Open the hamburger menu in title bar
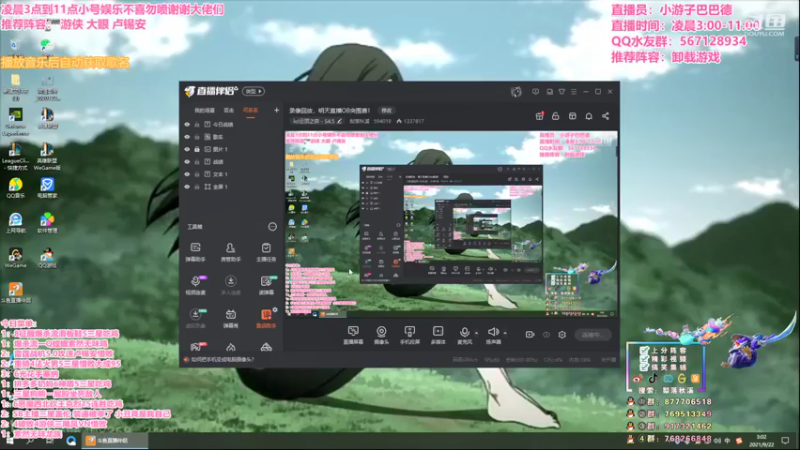This screenshot has height=450, width=800. coord(573,91)
